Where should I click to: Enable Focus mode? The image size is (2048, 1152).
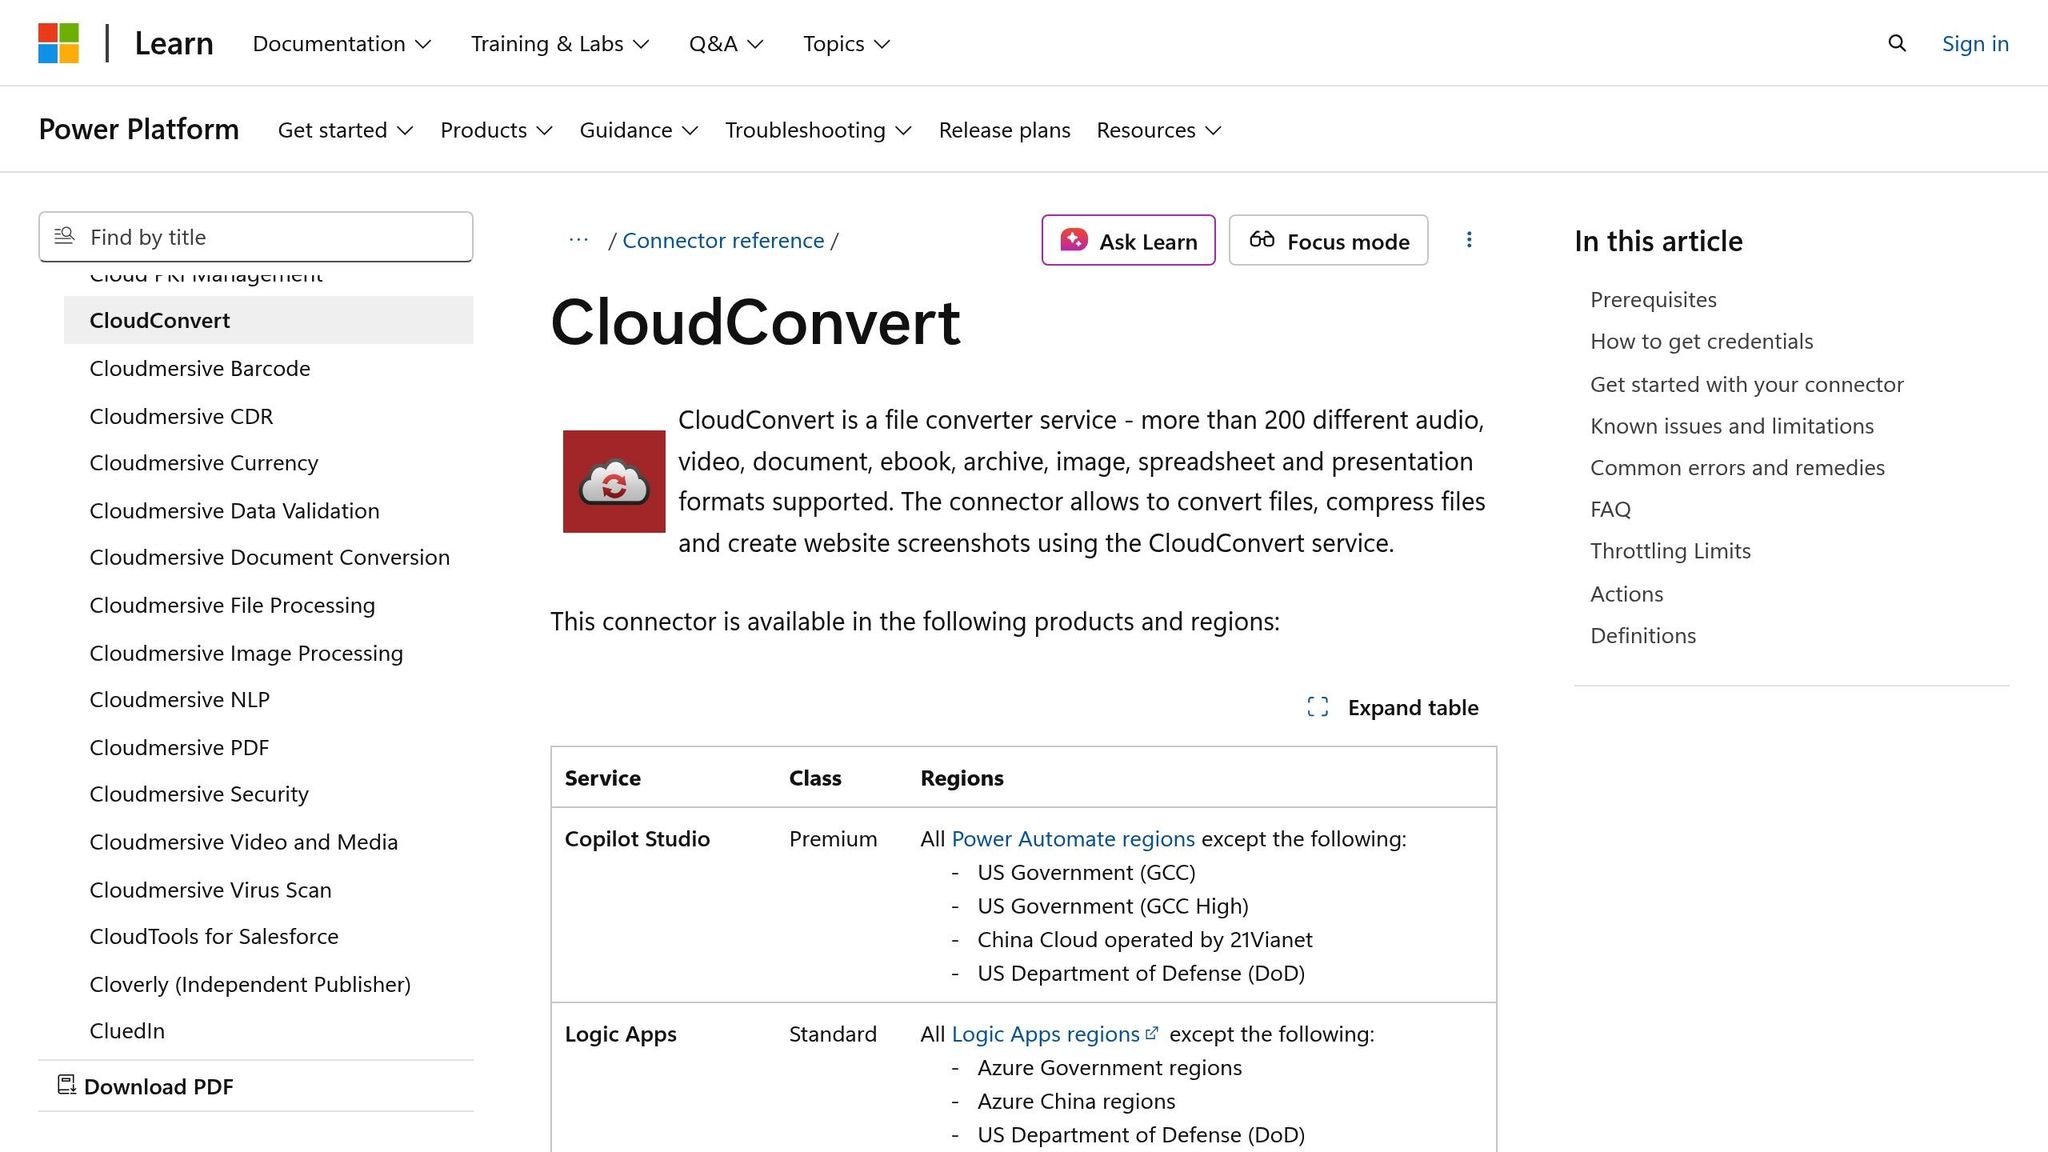(1328, 240)
